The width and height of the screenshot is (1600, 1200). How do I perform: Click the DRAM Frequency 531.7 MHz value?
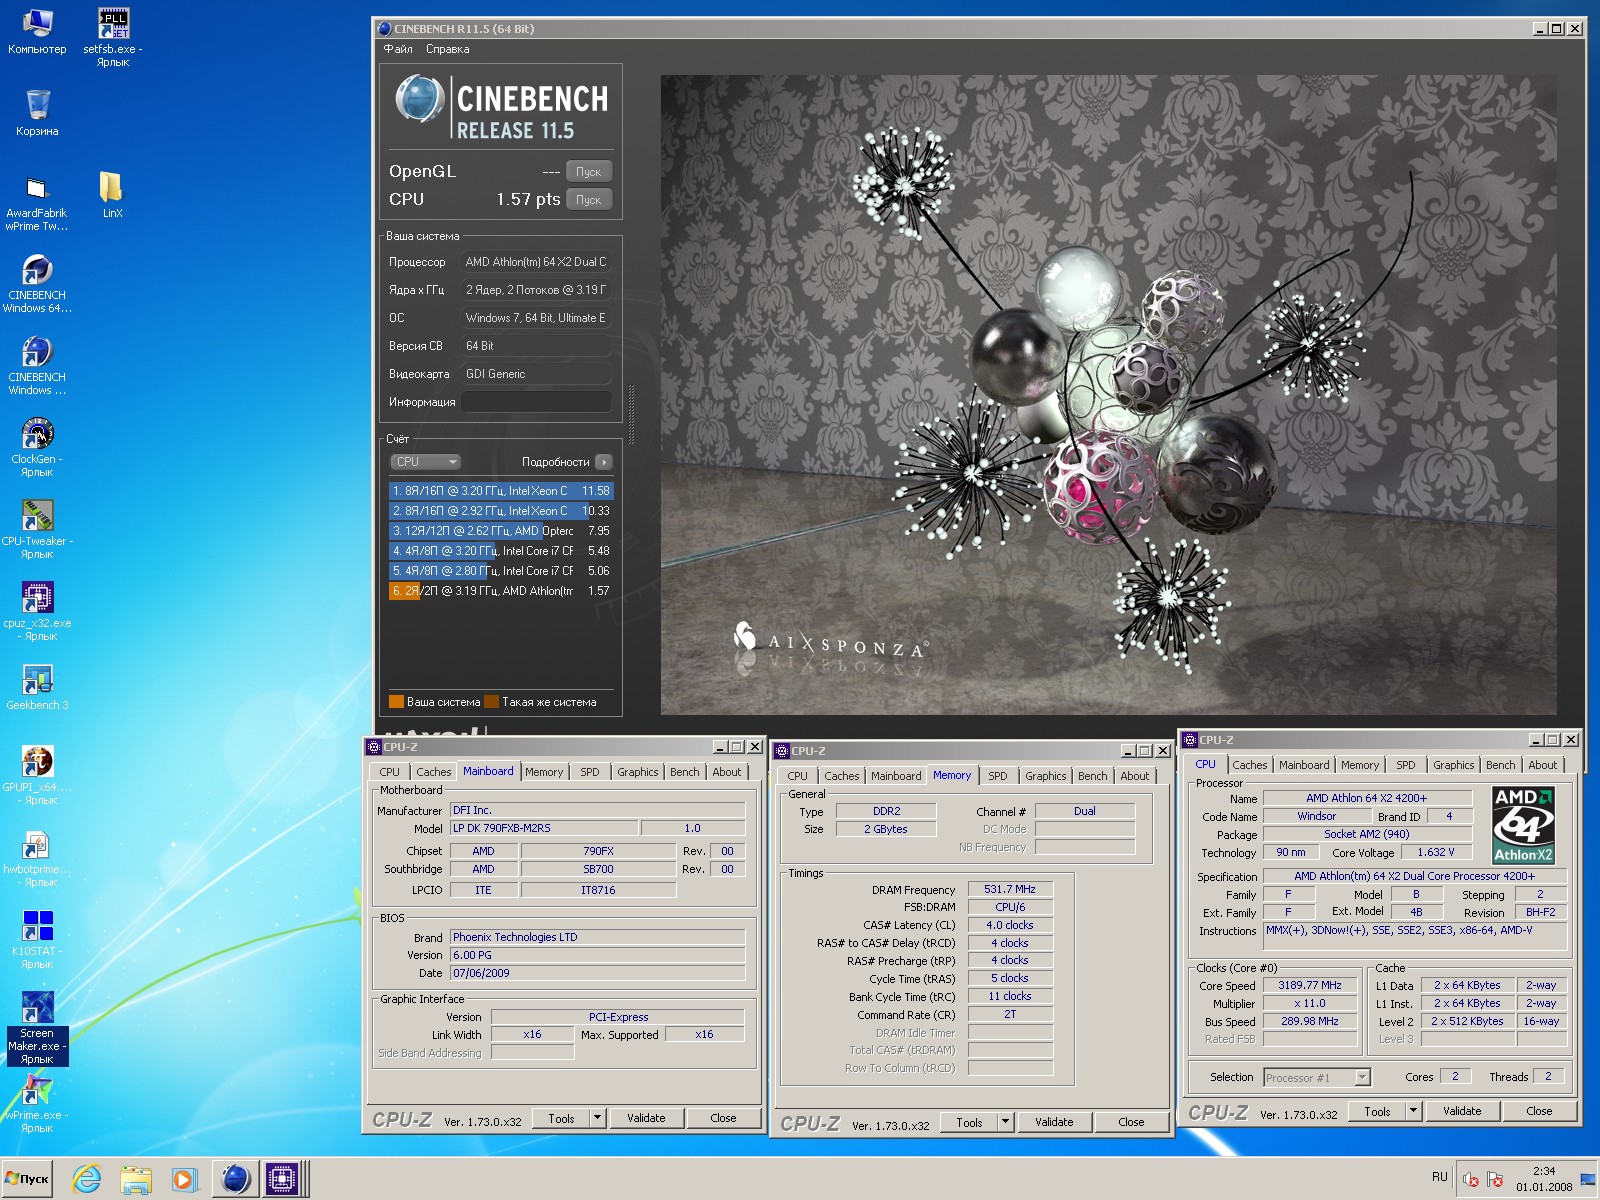[1010, 890]
